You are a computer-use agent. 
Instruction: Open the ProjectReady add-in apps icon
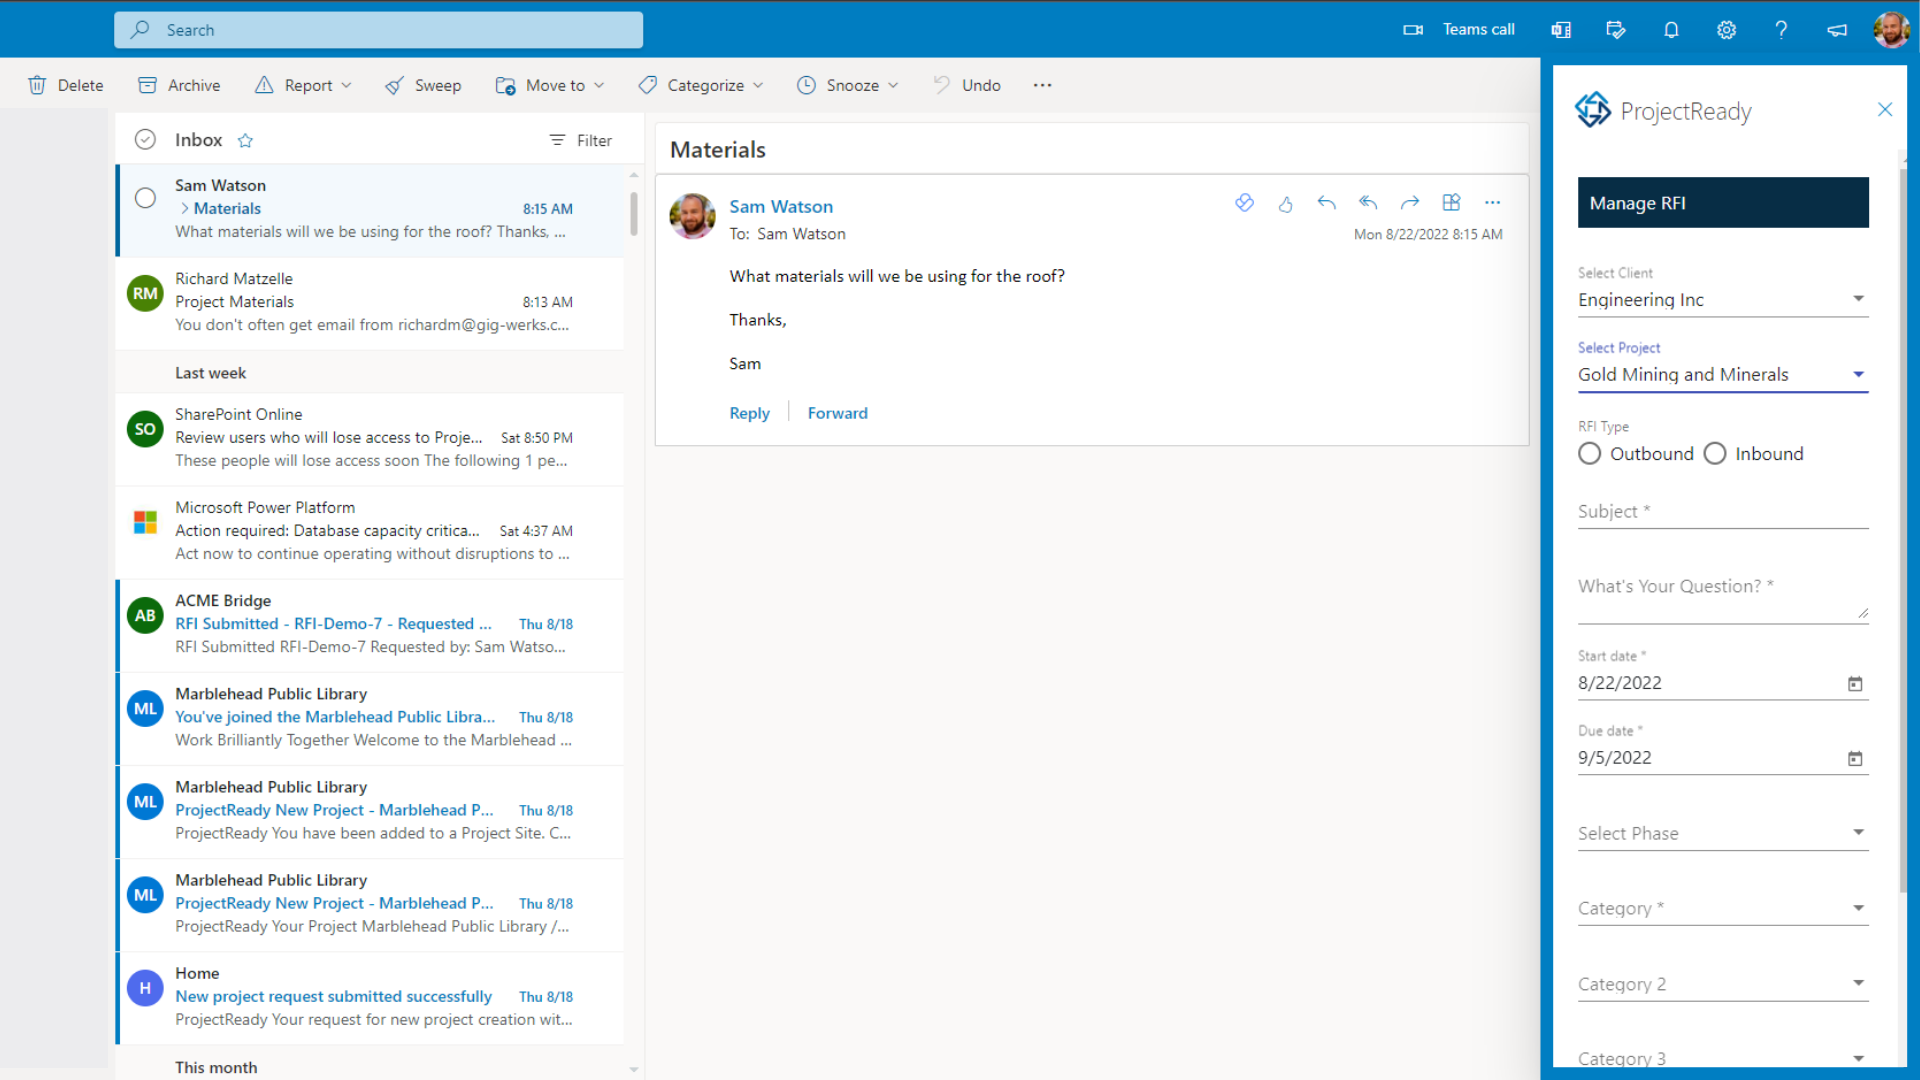click(1452, 202)
